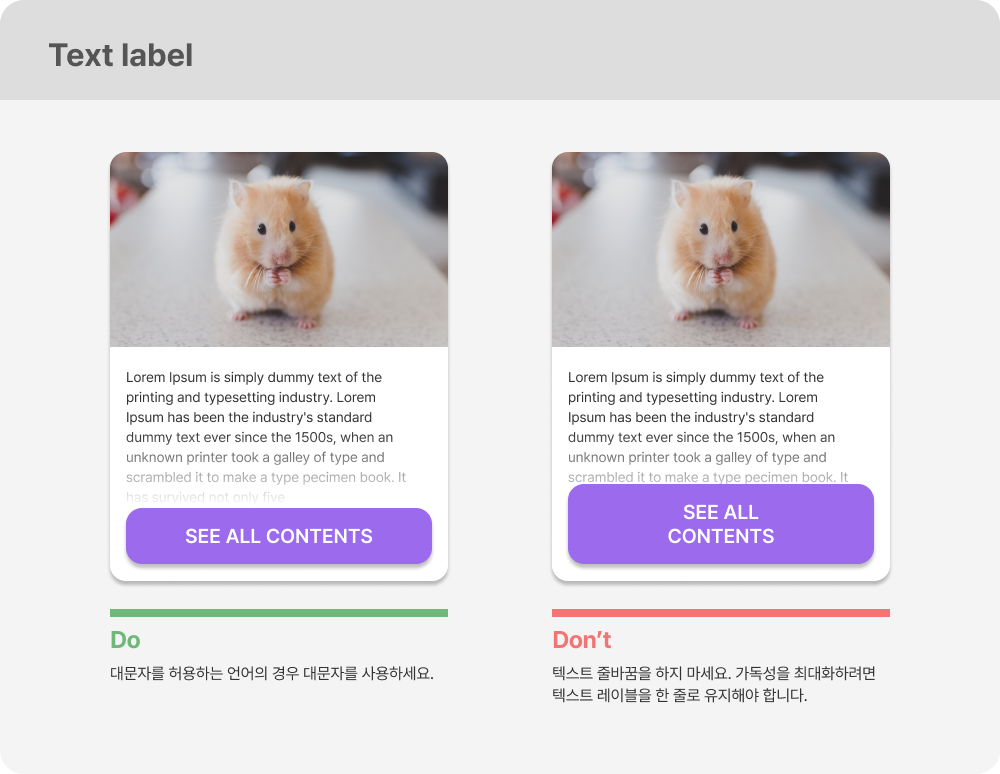This screenshot has width=1000, height=774.
Task: Click the faded text 'has survived not only five'
Action: pos(205,497)
